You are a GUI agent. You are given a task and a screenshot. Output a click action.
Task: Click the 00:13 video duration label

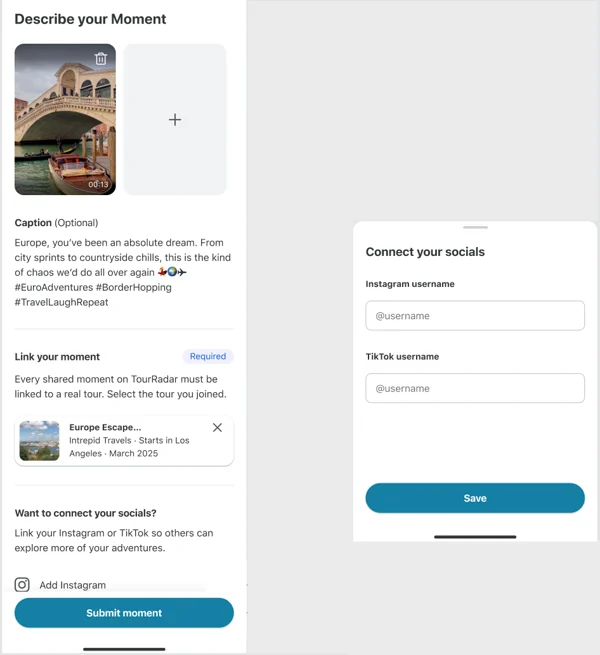tap(98, 184)
